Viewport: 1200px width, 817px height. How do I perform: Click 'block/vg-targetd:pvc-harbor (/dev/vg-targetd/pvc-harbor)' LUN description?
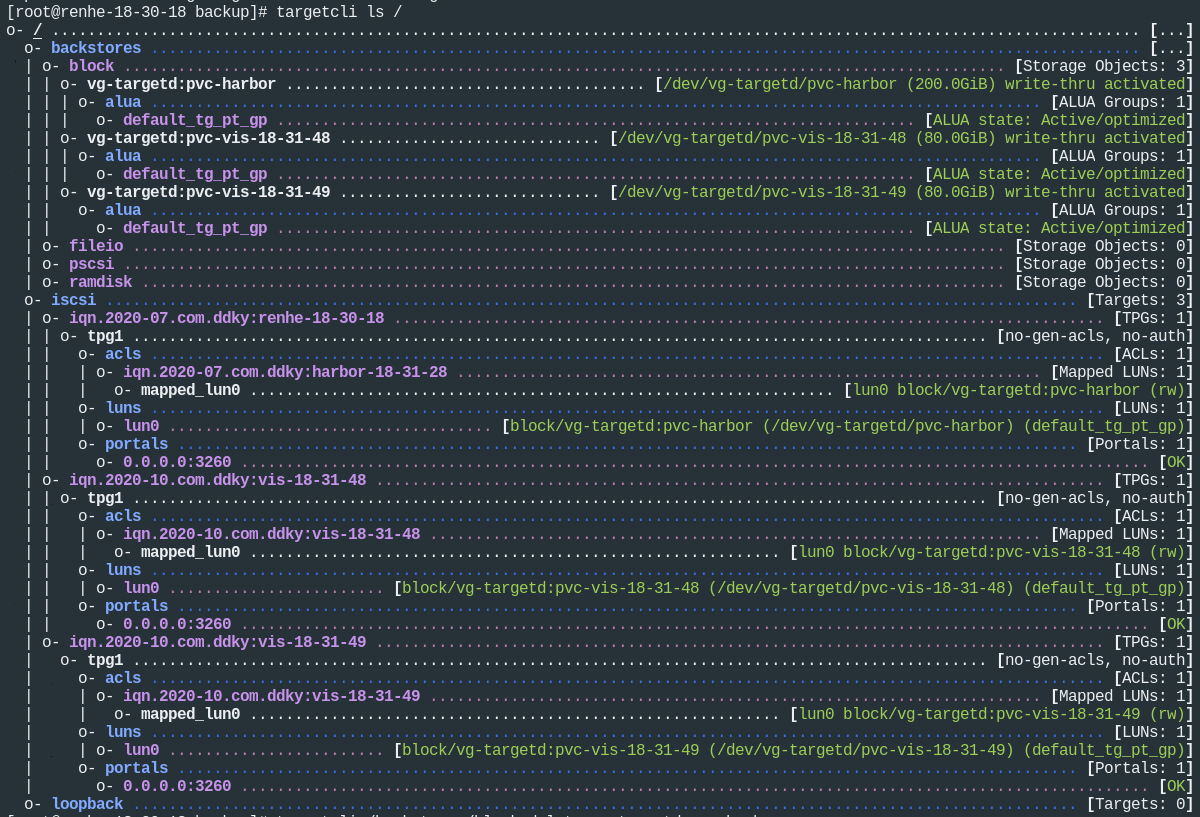(761, 426)
